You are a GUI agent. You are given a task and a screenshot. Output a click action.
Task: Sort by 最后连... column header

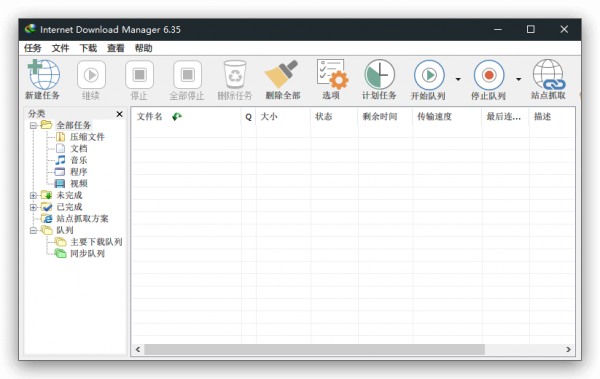pos(506,116)
